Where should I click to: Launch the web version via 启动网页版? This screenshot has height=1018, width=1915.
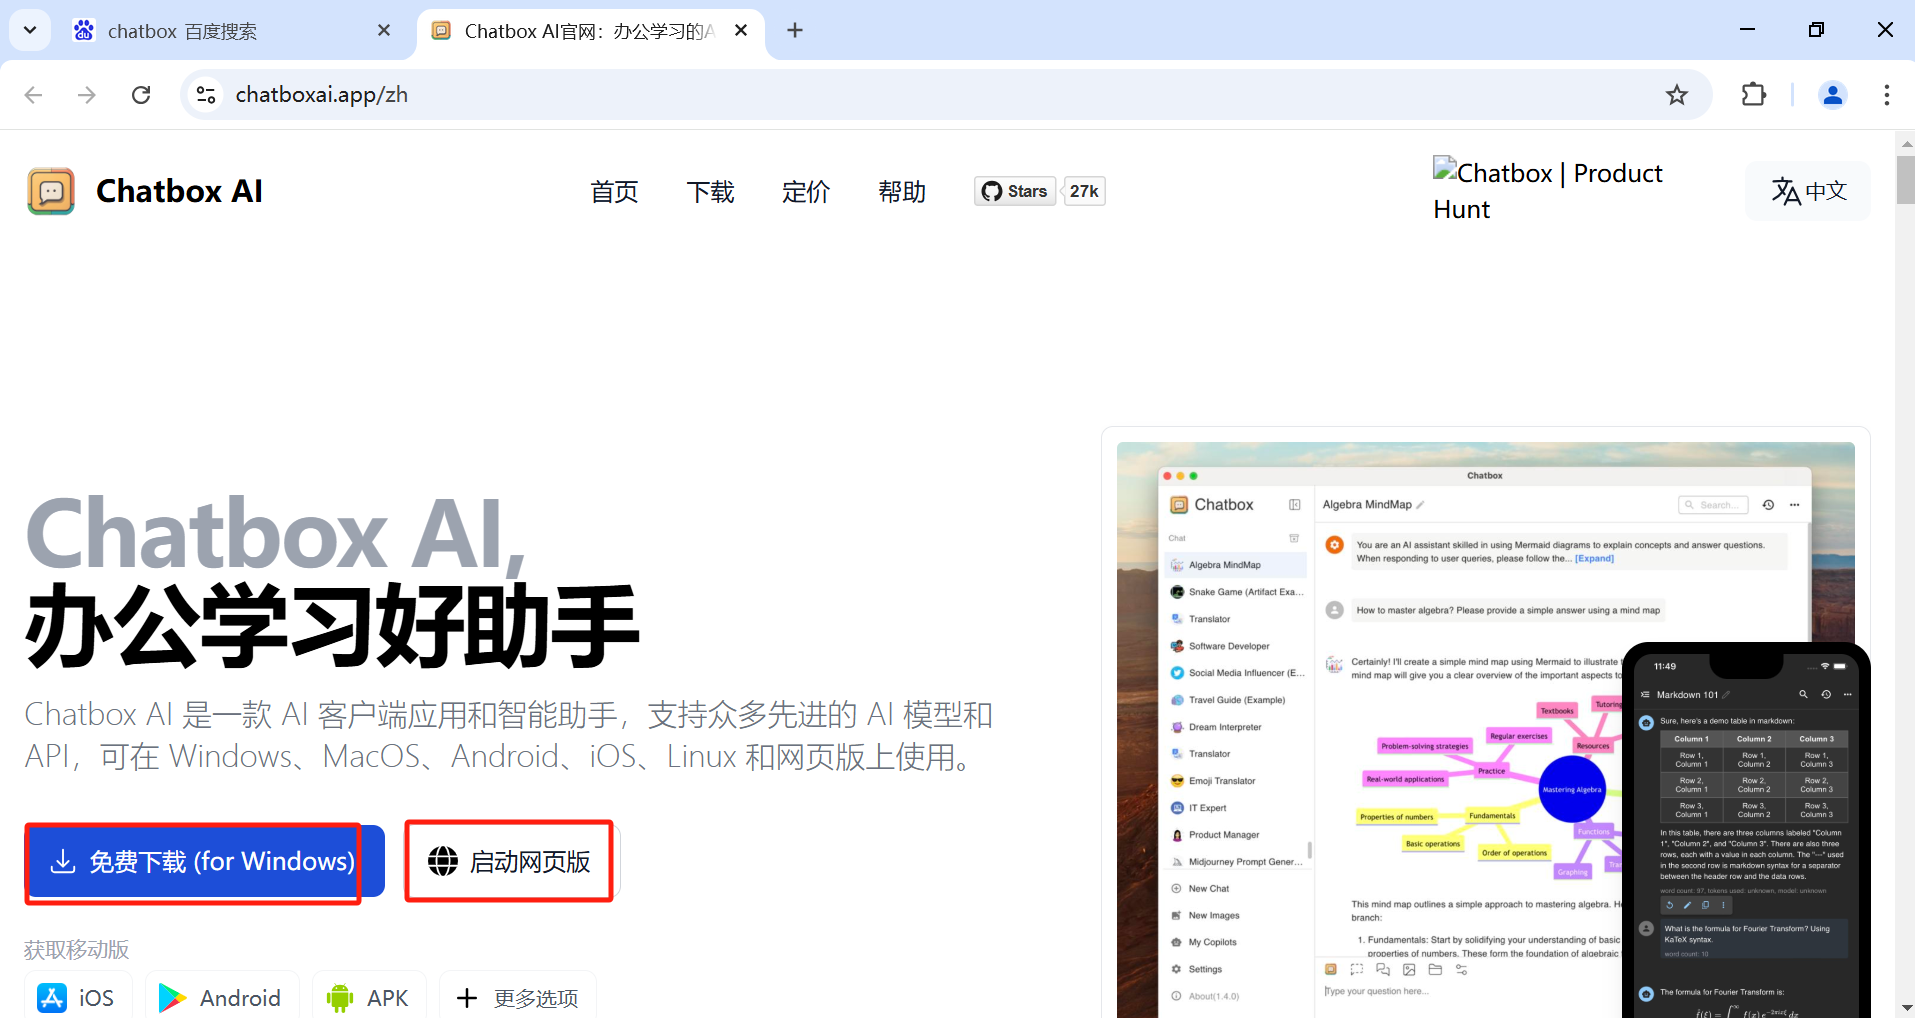point(510,861)
